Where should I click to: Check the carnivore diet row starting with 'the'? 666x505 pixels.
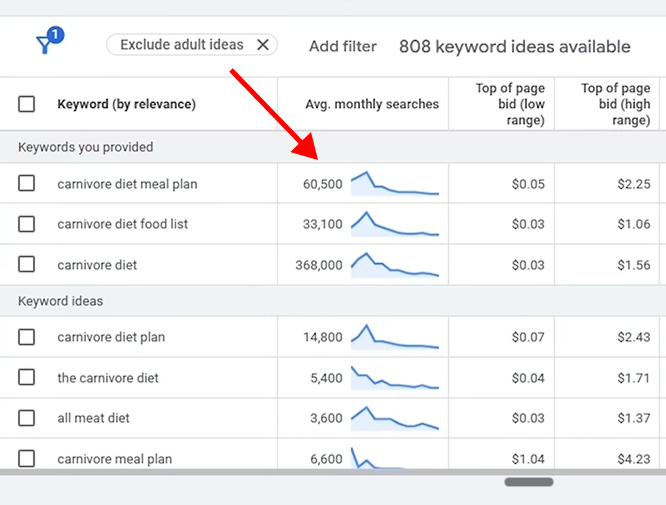point(26,377)
